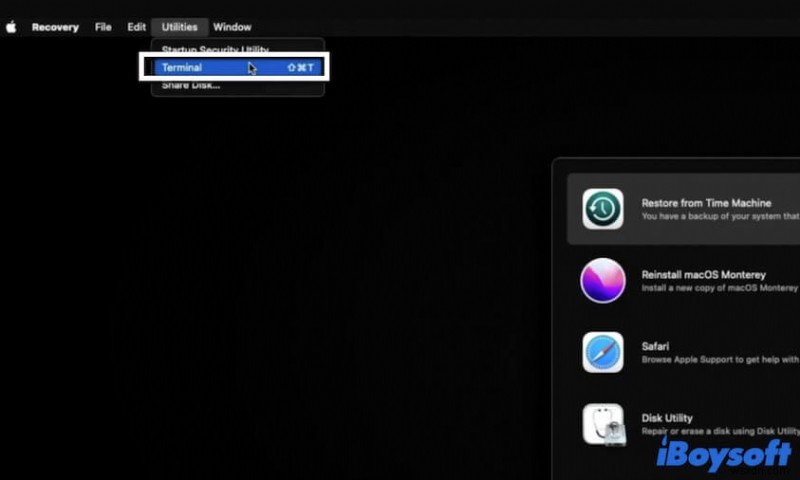800x480 pixels.
Task: Click the Safari compass icon
Action: tap(603, 352)
